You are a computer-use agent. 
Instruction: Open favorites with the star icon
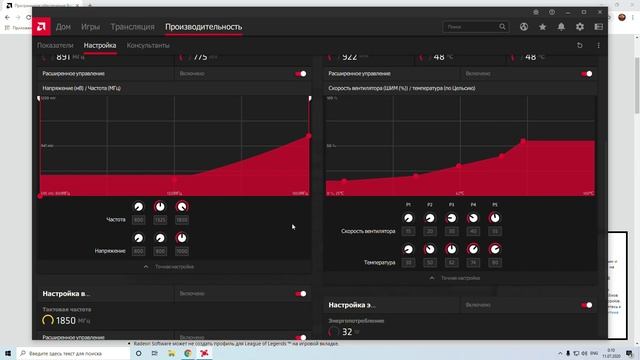[x=542, y=27]
